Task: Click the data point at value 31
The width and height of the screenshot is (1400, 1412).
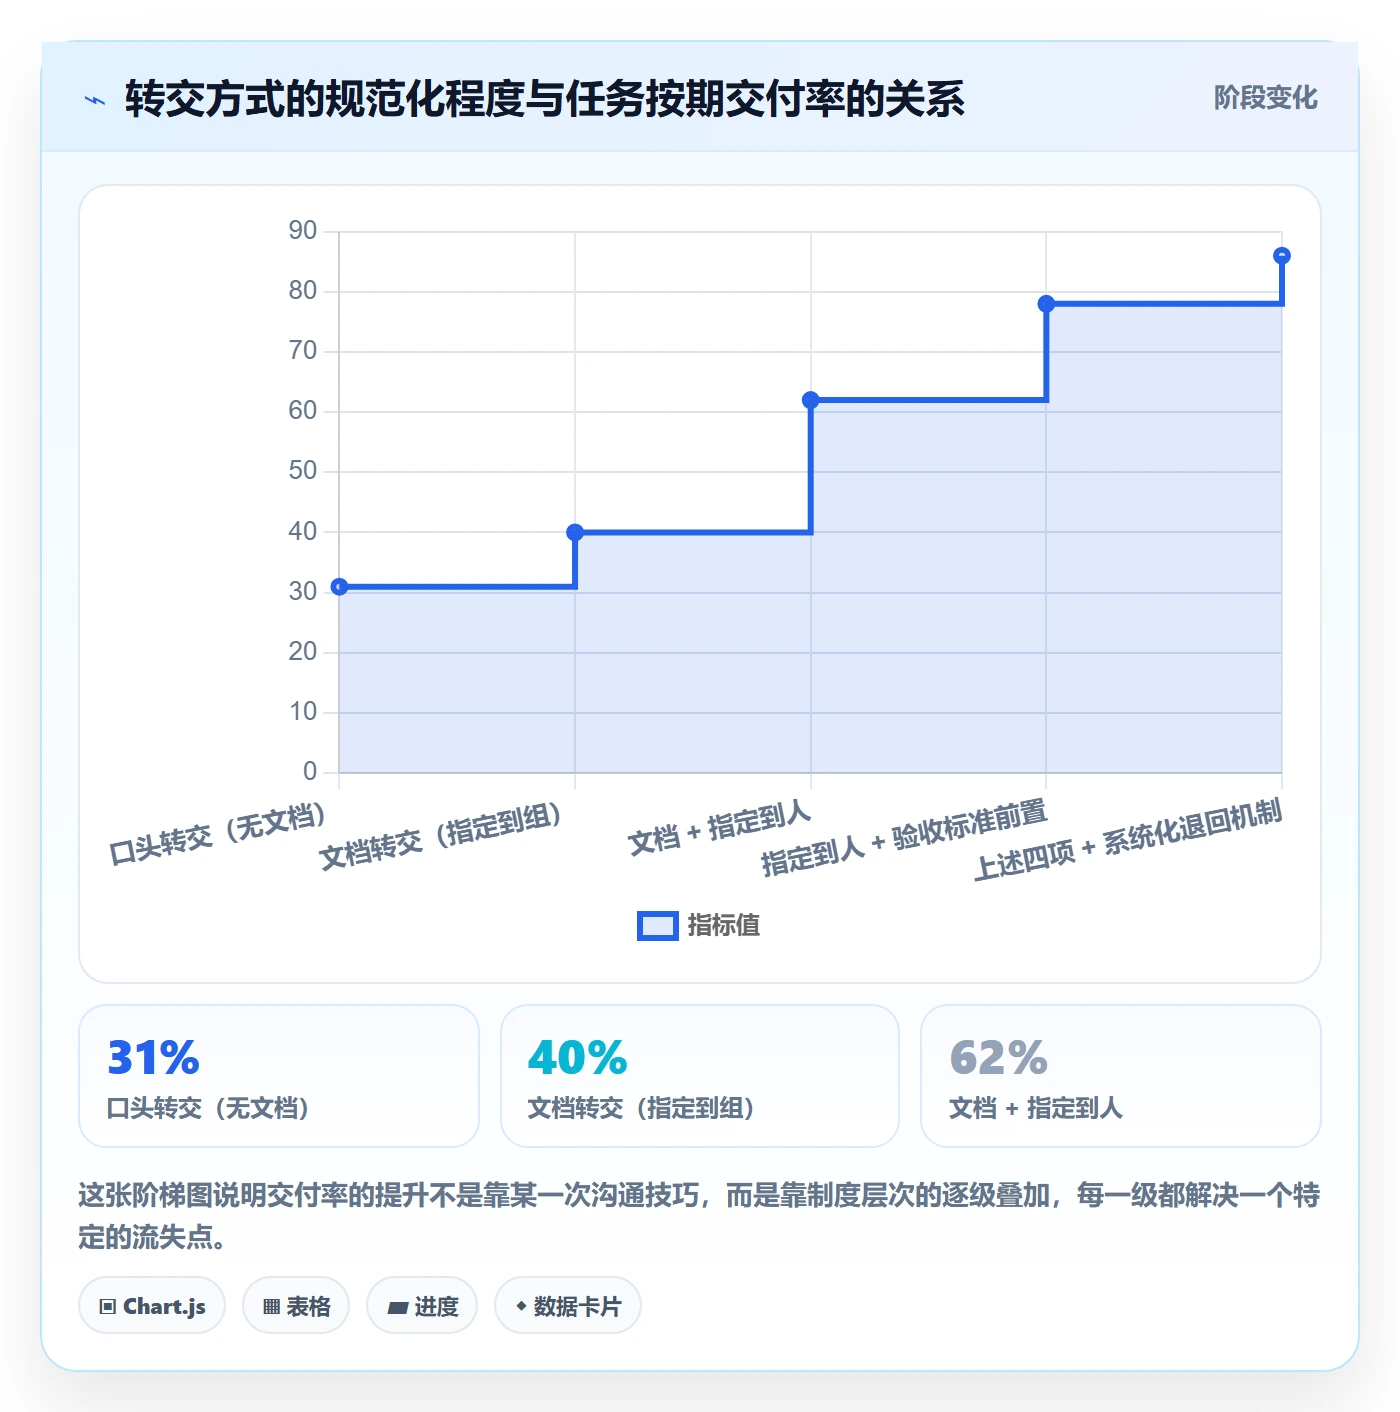Action: pyautogui.click(x=339, y=587)
